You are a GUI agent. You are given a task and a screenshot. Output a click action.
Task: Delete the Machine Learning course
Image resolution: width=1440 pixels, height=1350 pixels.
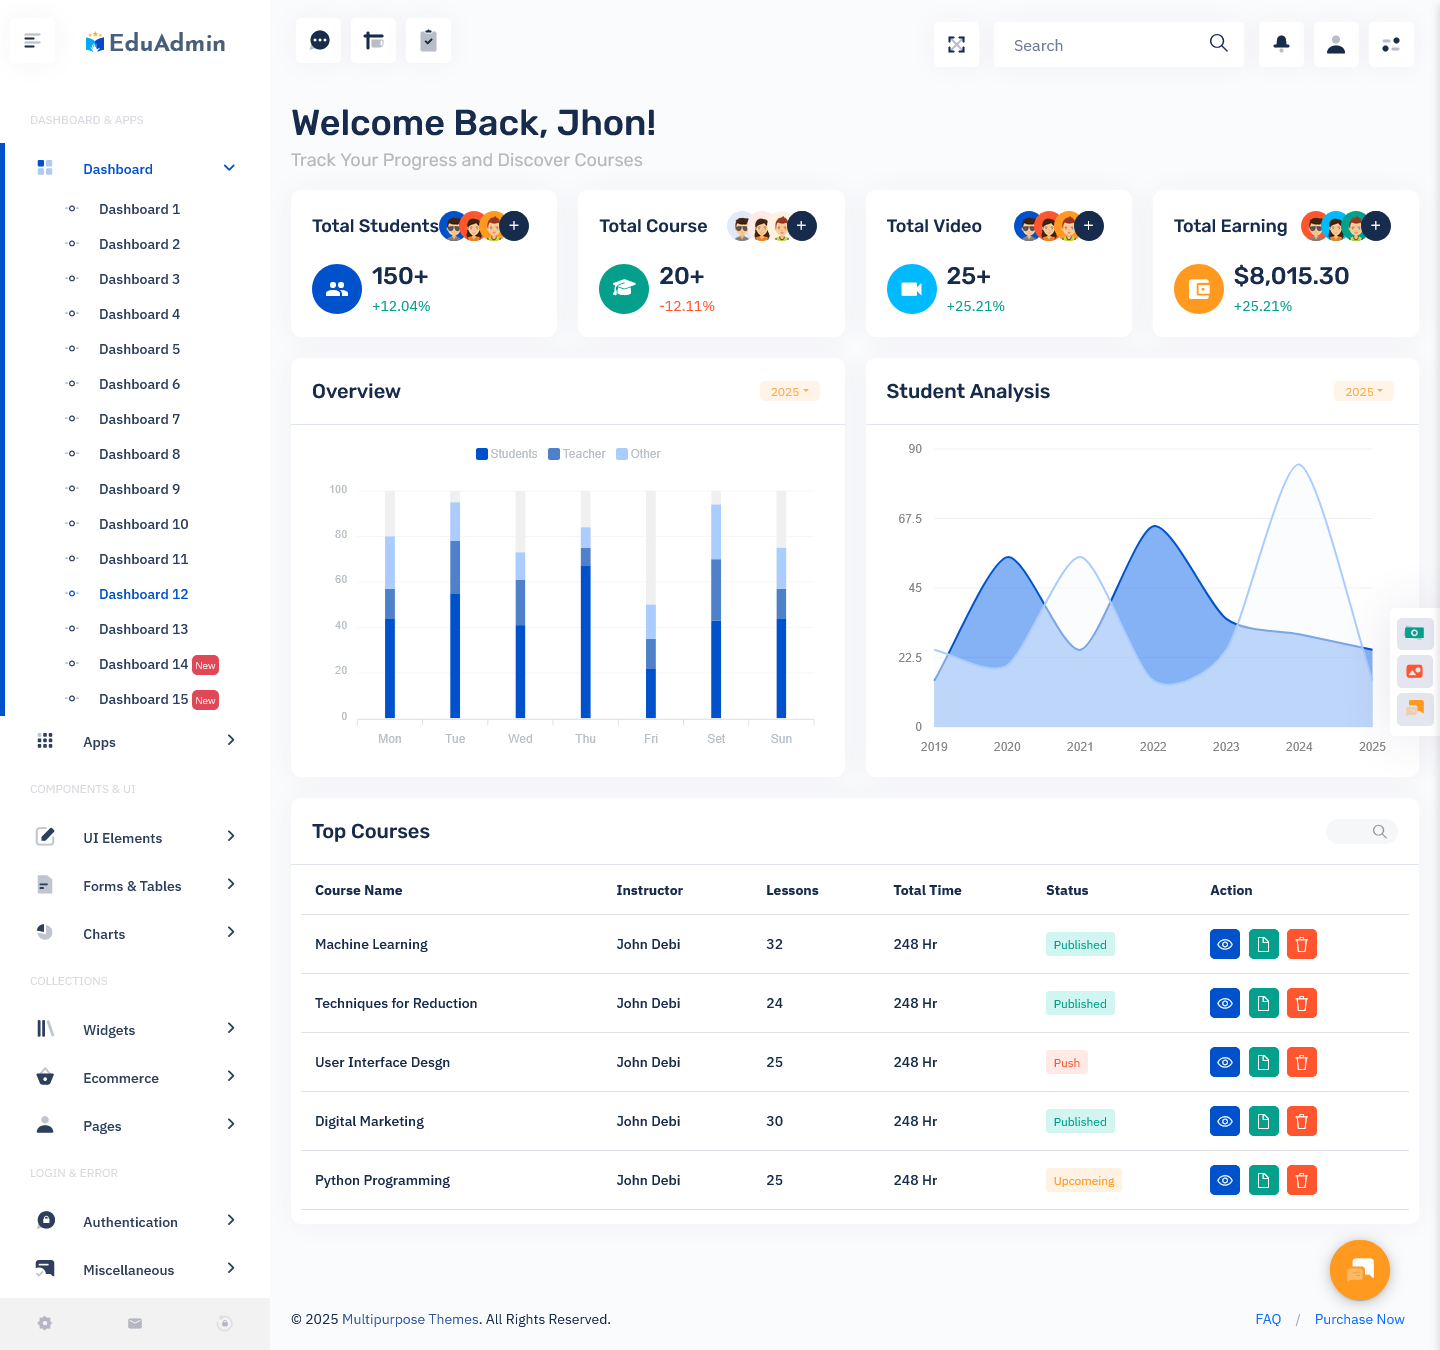[1301, 944]
